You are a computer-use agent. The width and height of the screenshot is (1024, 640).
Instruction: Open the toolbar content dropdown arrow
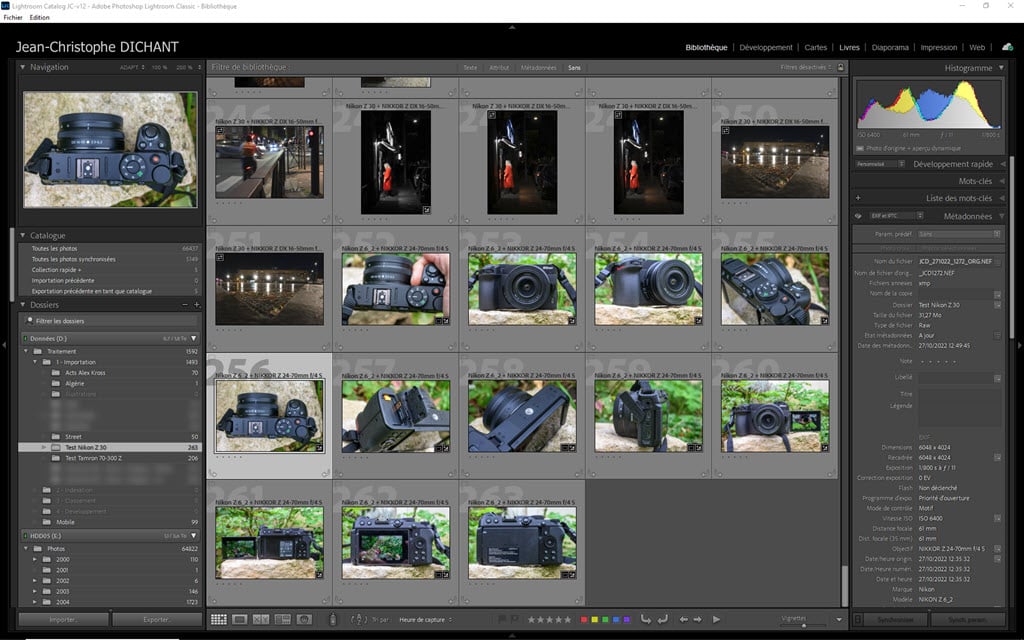839,619
